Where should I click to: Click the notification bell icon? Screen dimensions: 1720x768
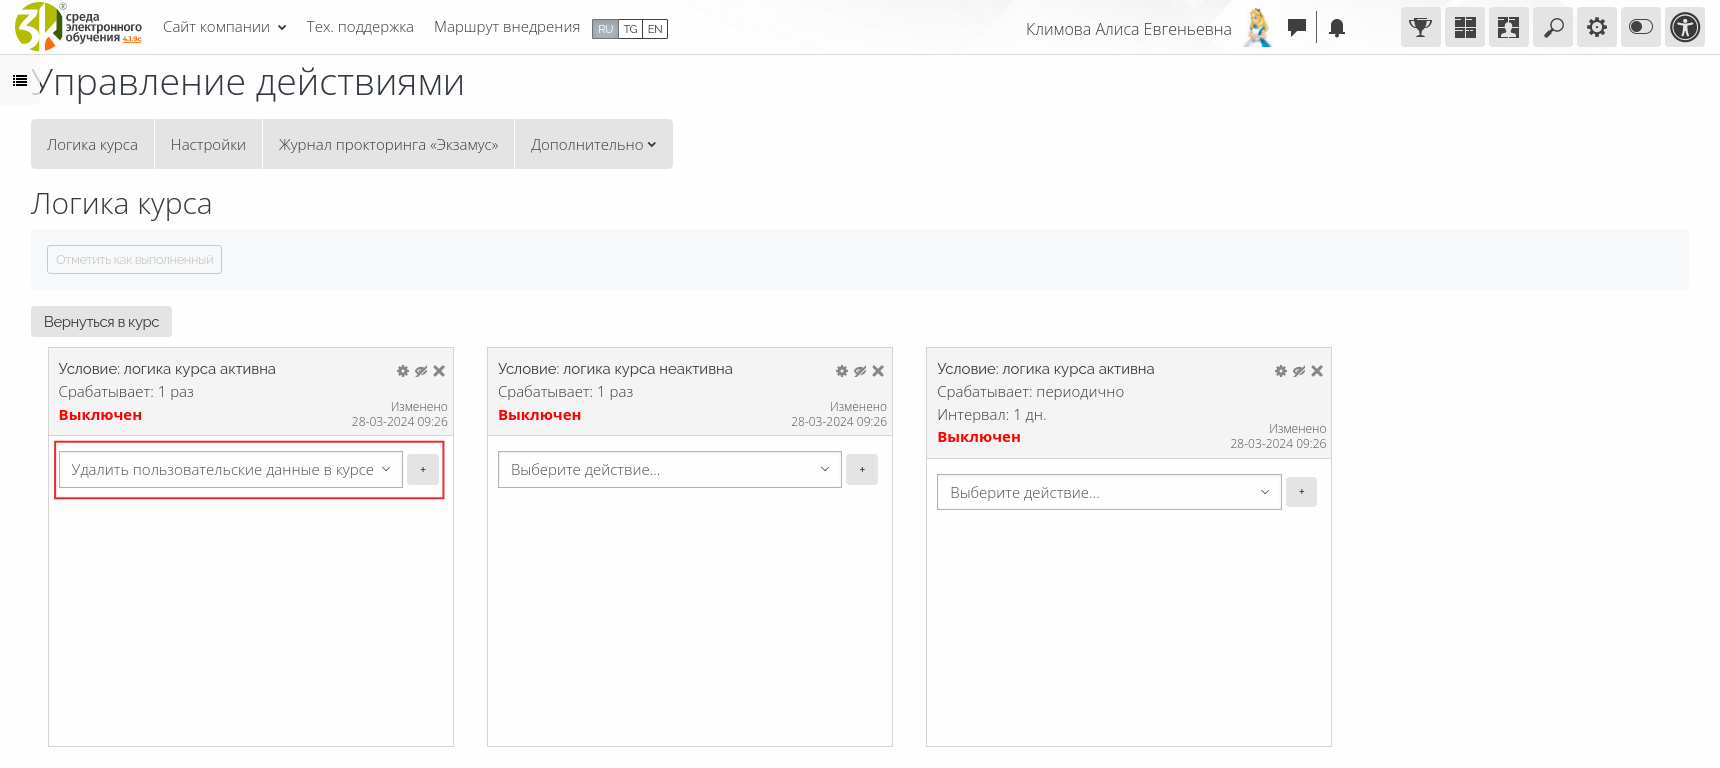coord(1337,28)
